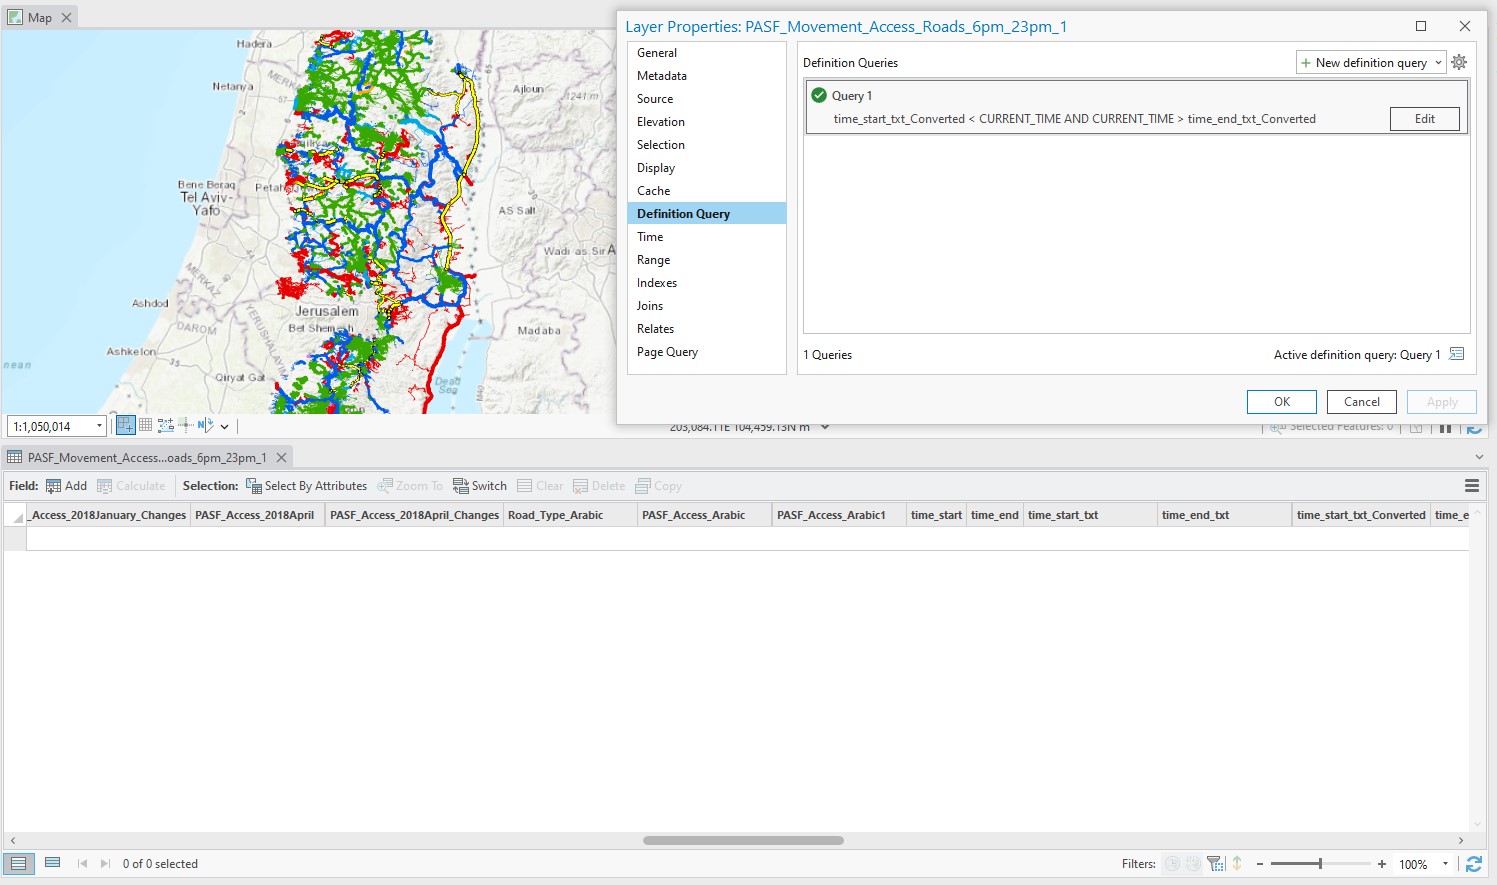Toggle the filter by extent funnel icon
1497x885 pixels.
click(x=1215, y=863)
